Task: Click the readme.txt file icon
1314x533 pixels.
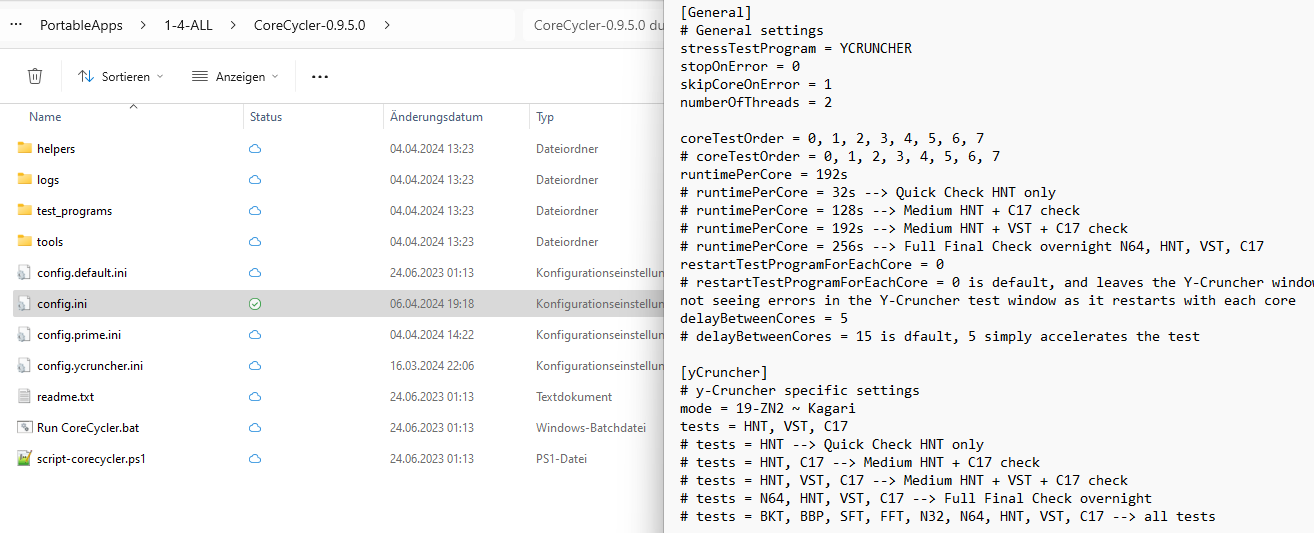Action: [x=25, y=396]
